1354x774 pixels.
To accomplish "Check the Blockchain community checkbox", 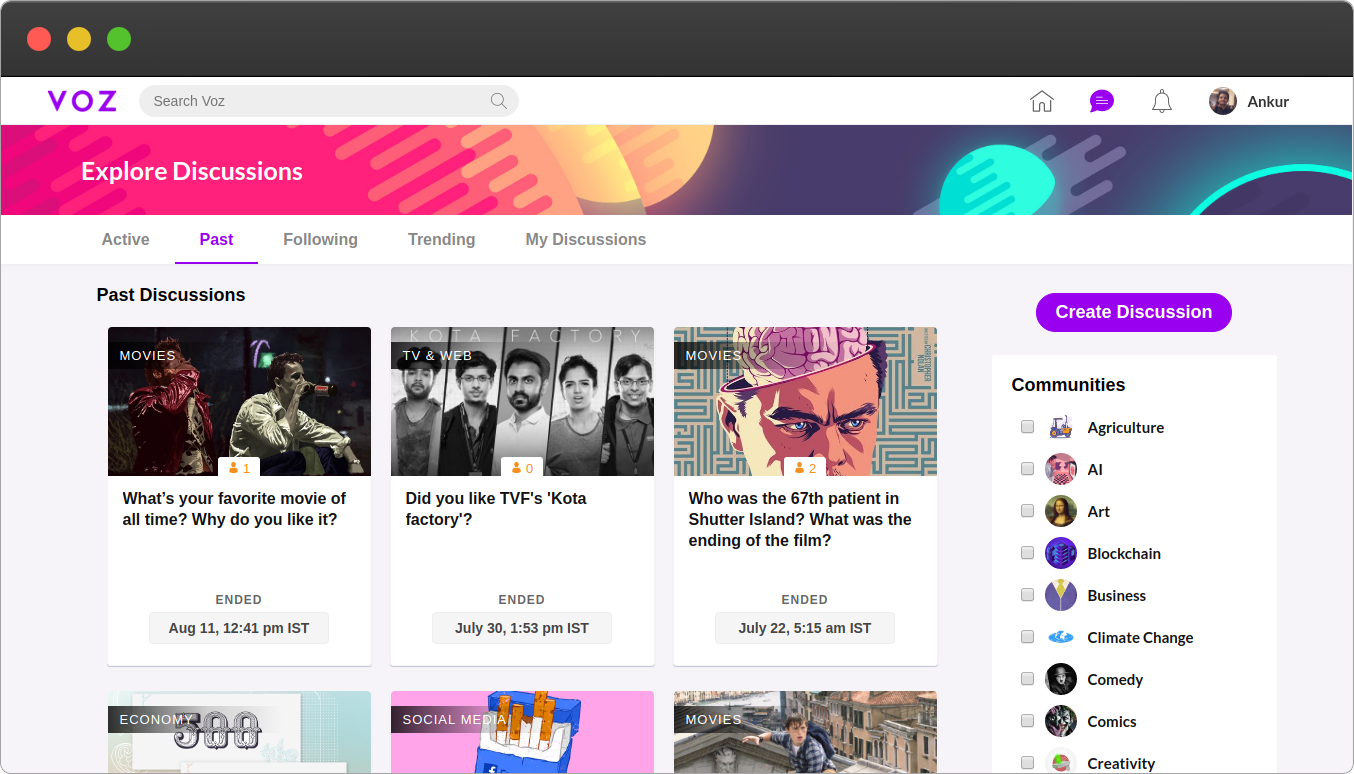I will coord(1027,553).
